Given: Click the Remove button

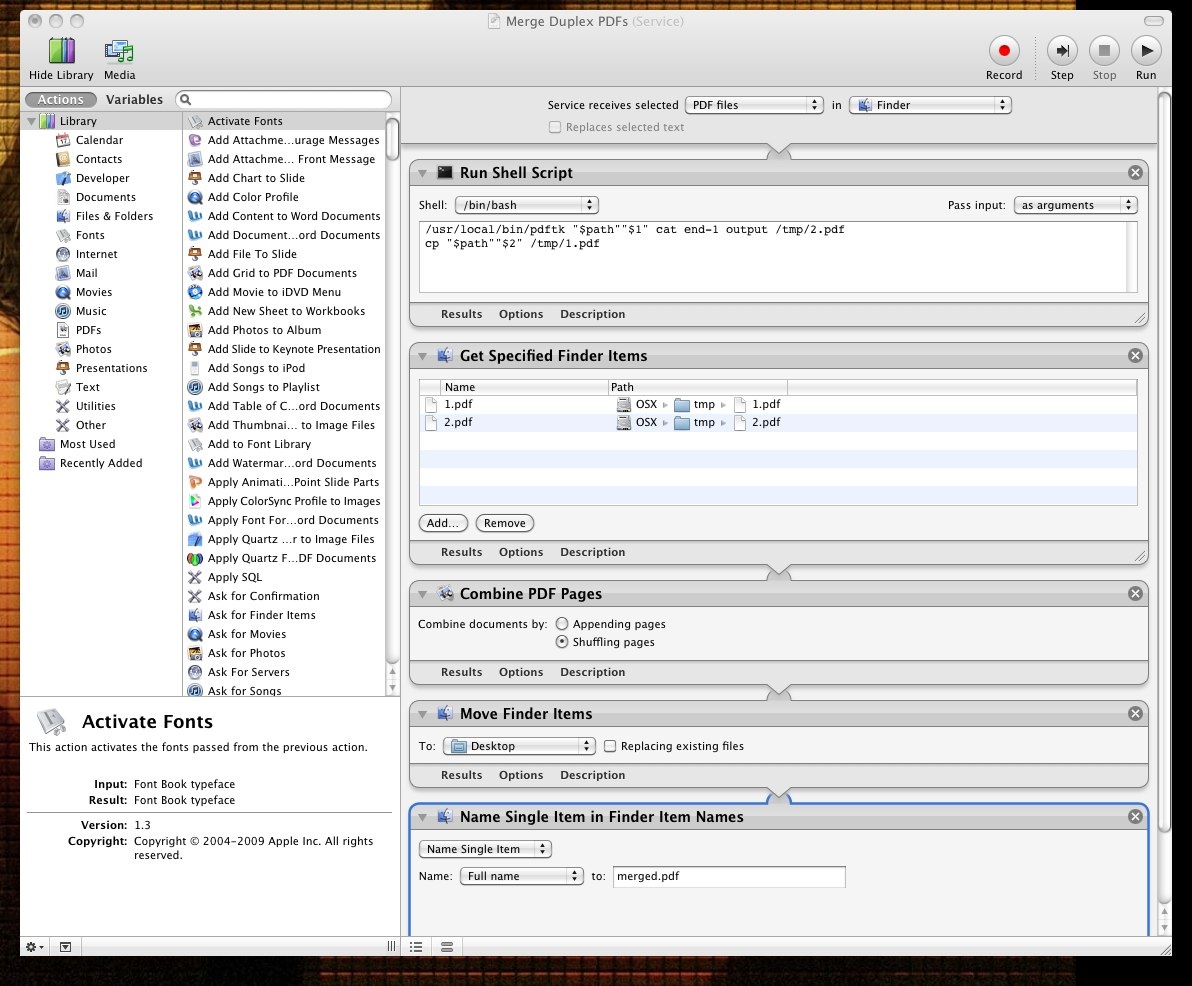Looking at the screenshot, I should pos(504,523).
